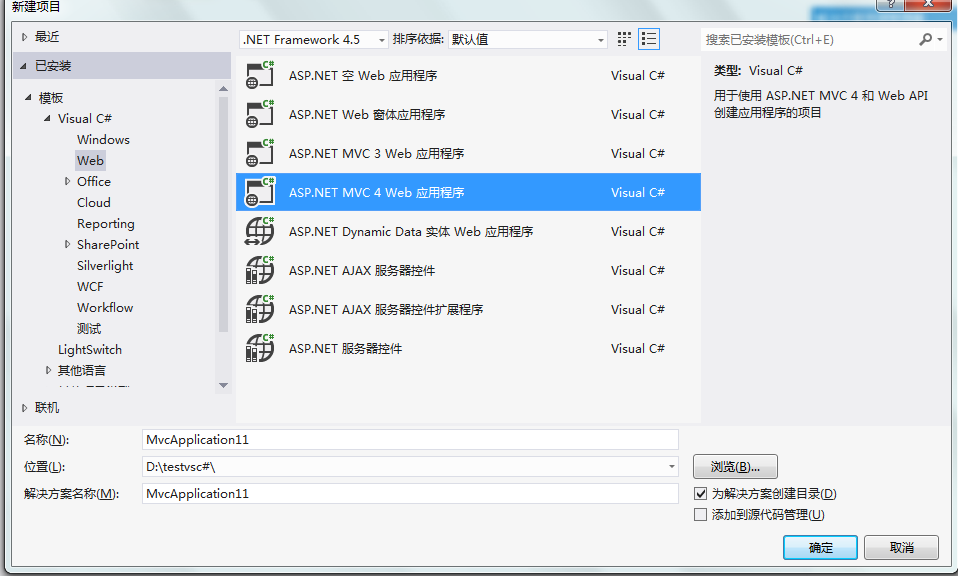Click the ASP.NET AJAX 服务器控件扩展程序 icon

point(260,310)
